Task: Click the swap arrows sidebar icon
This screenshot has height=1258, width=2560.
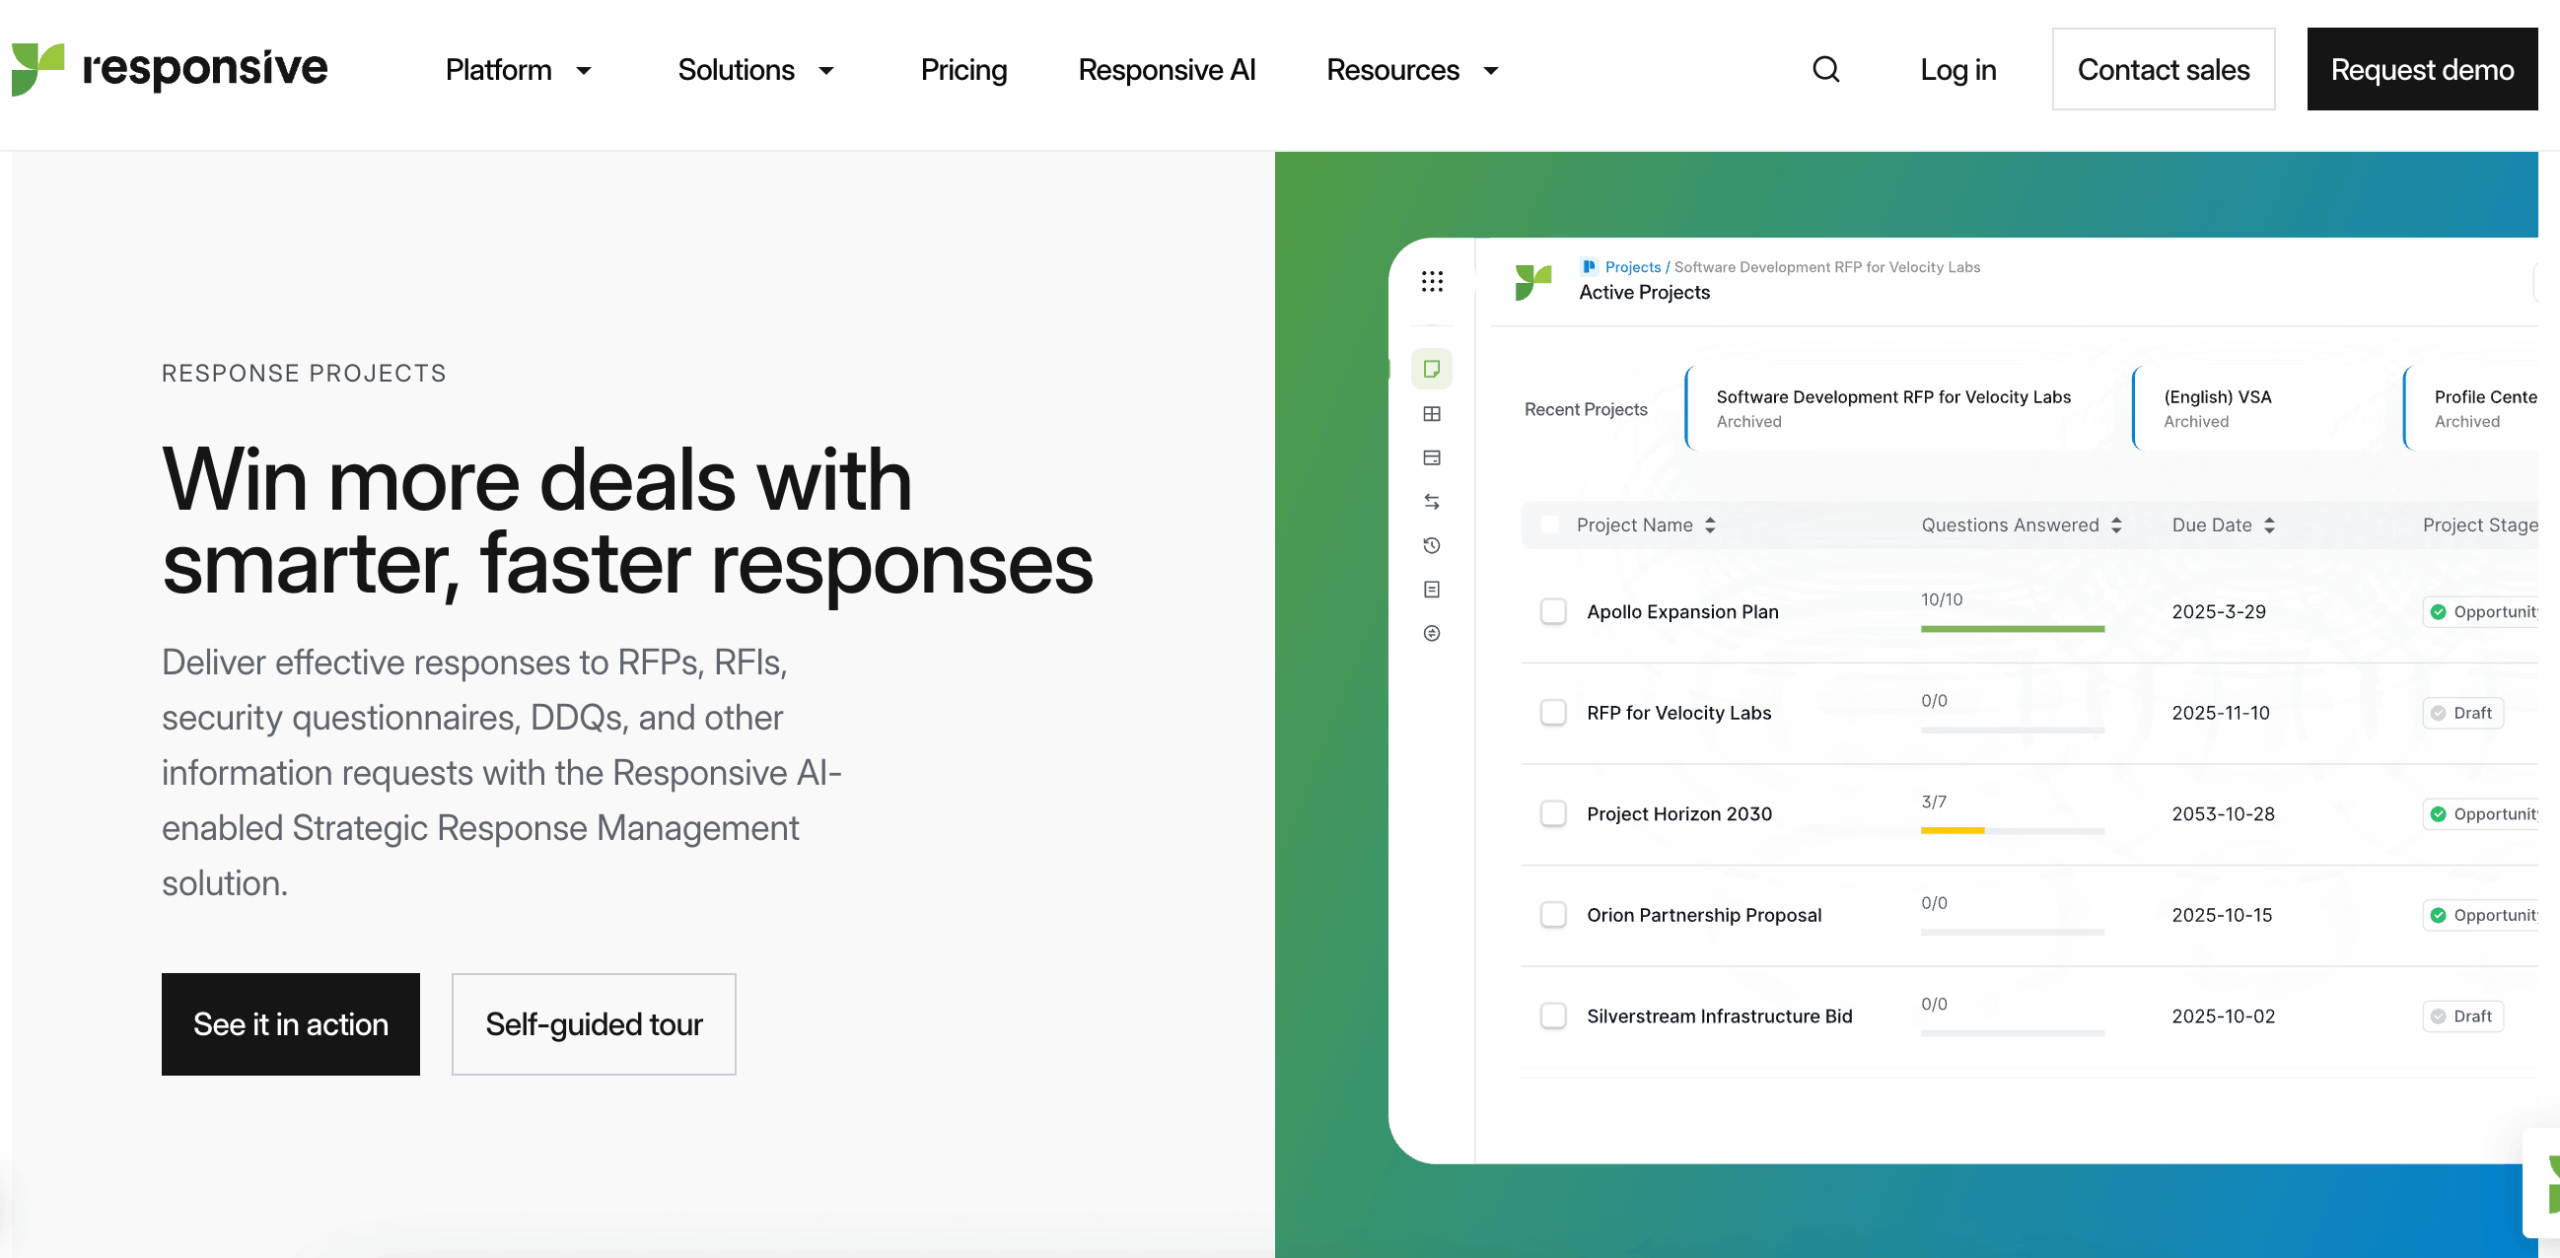Action: [x=1432, y=502]
